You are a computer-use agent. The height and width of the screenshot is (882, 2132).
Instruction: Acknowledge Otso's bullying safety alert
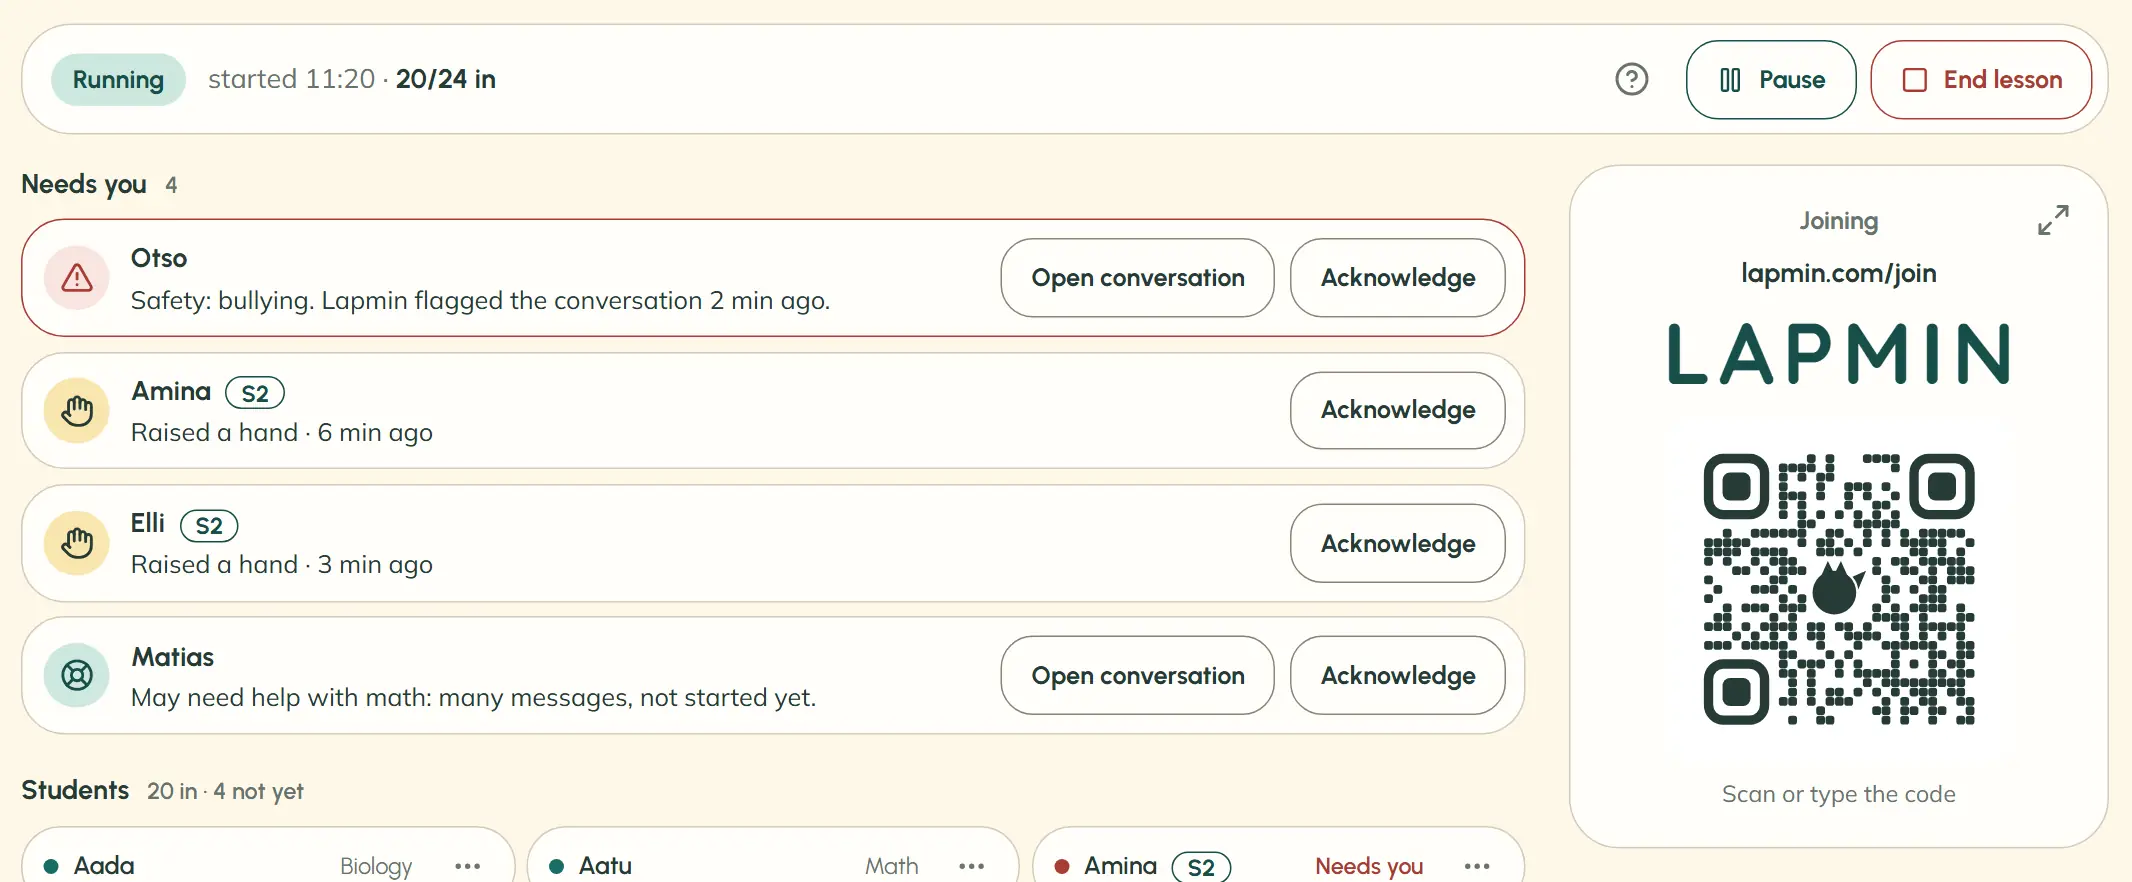tap(1398, 278)
